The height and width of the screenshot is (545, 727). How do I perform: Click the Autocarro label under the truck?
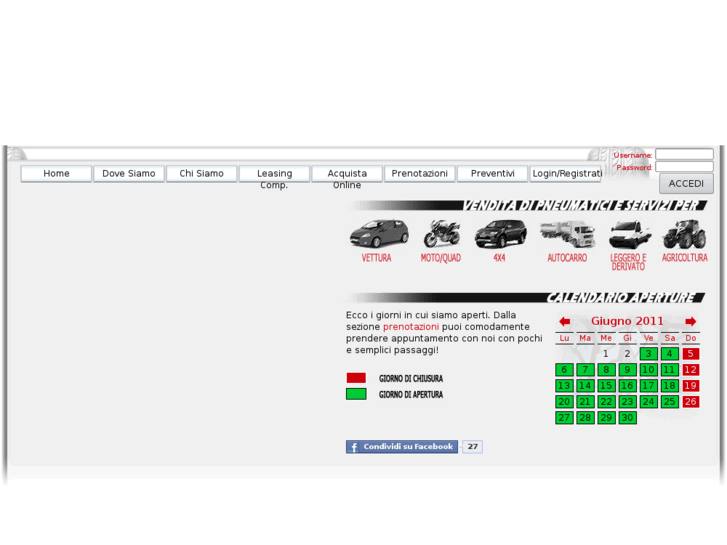[567, 258]
